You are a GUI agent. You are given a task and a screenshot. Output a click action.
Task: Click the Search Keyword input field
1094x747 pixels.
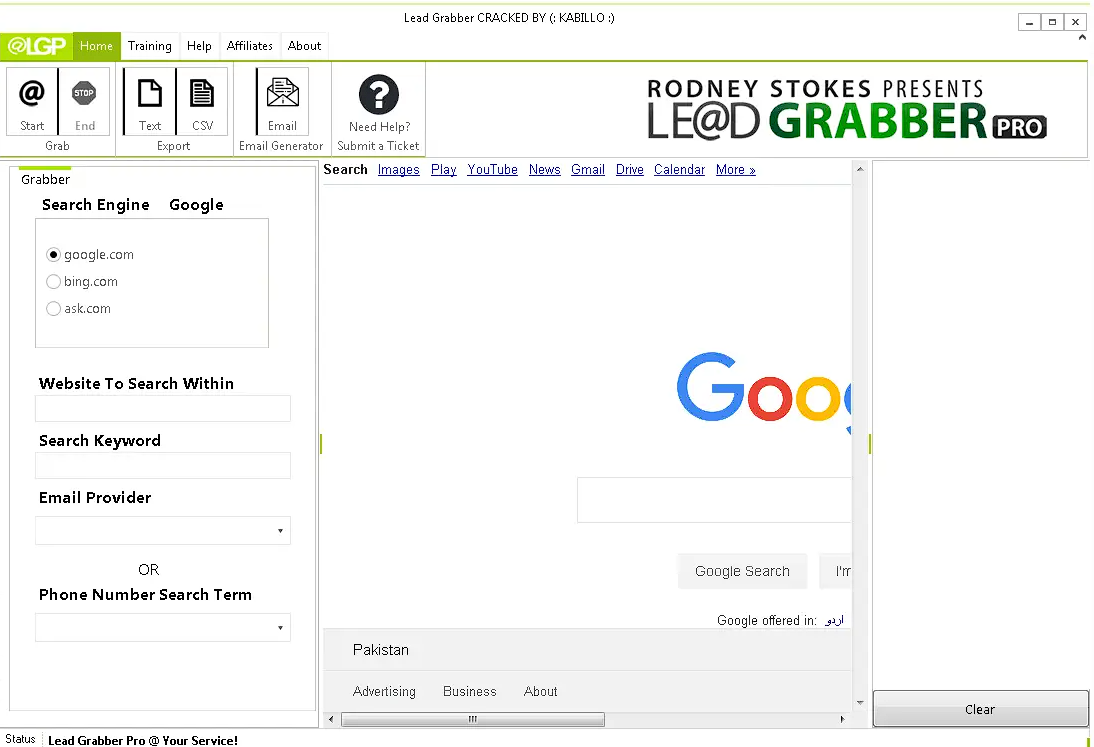pos(163,465)
